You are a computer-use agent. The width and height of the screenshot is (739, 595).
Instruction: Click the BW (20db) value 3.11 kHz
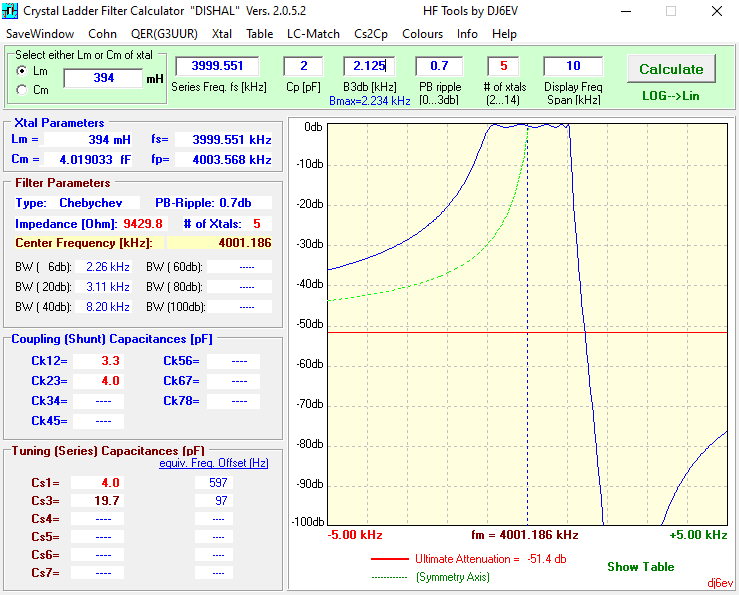[x=103, y=287]
